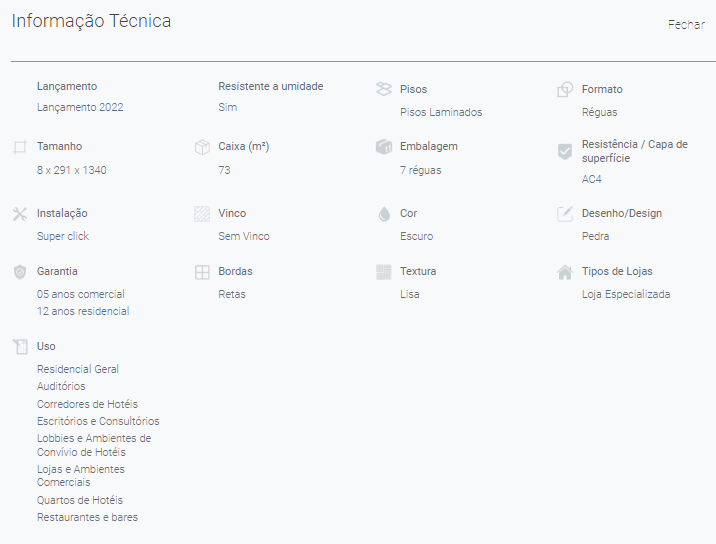Viewport: 716px width, 544px height.
Task: Click the Formato shapes icon
Action: coord(565,89)
